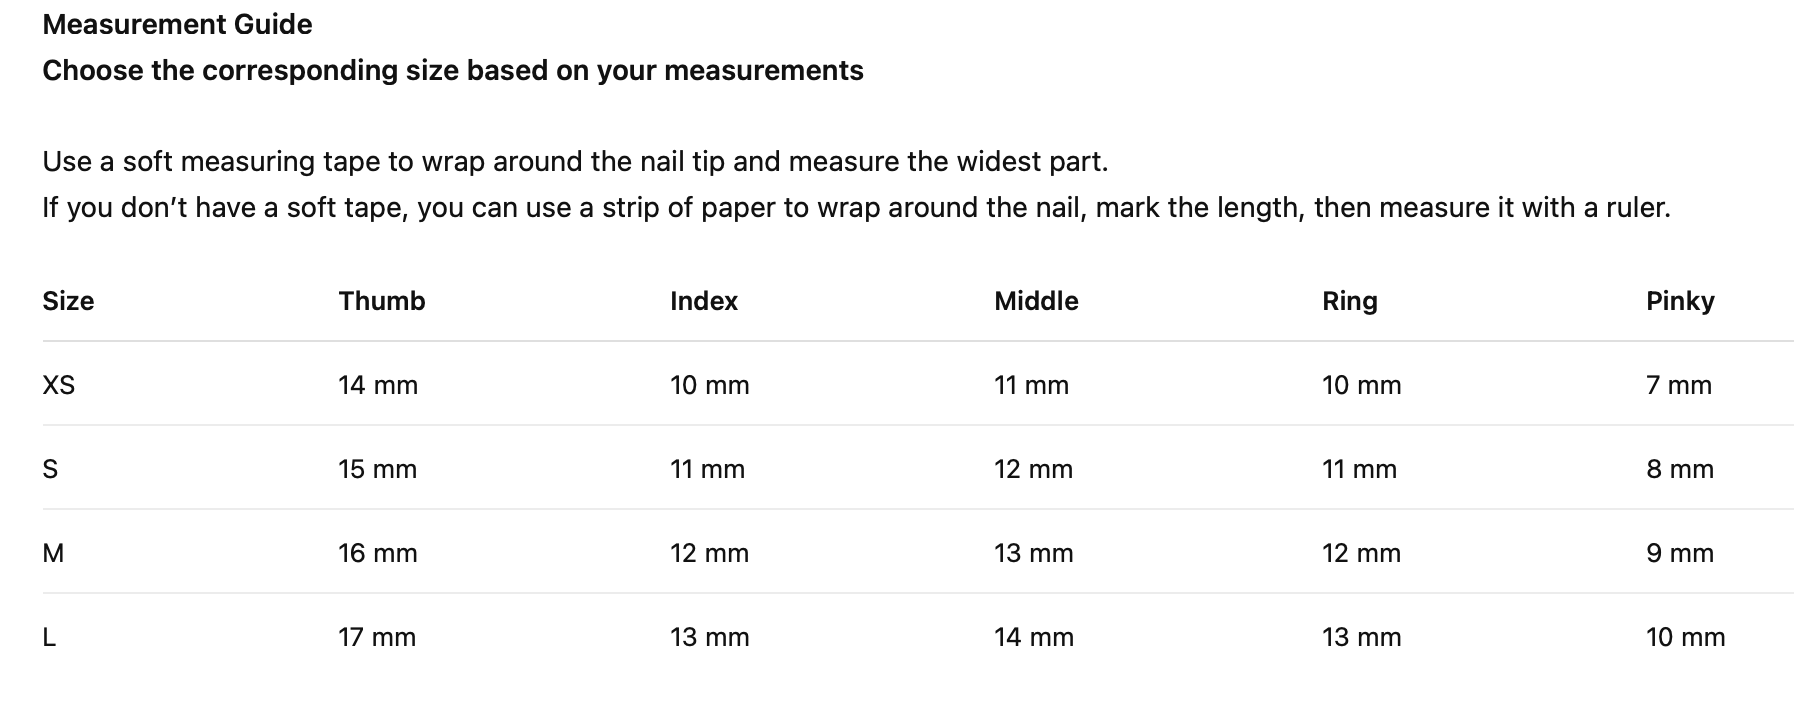
Task: Click the Middle column header
Action: tap(1036, 301)
